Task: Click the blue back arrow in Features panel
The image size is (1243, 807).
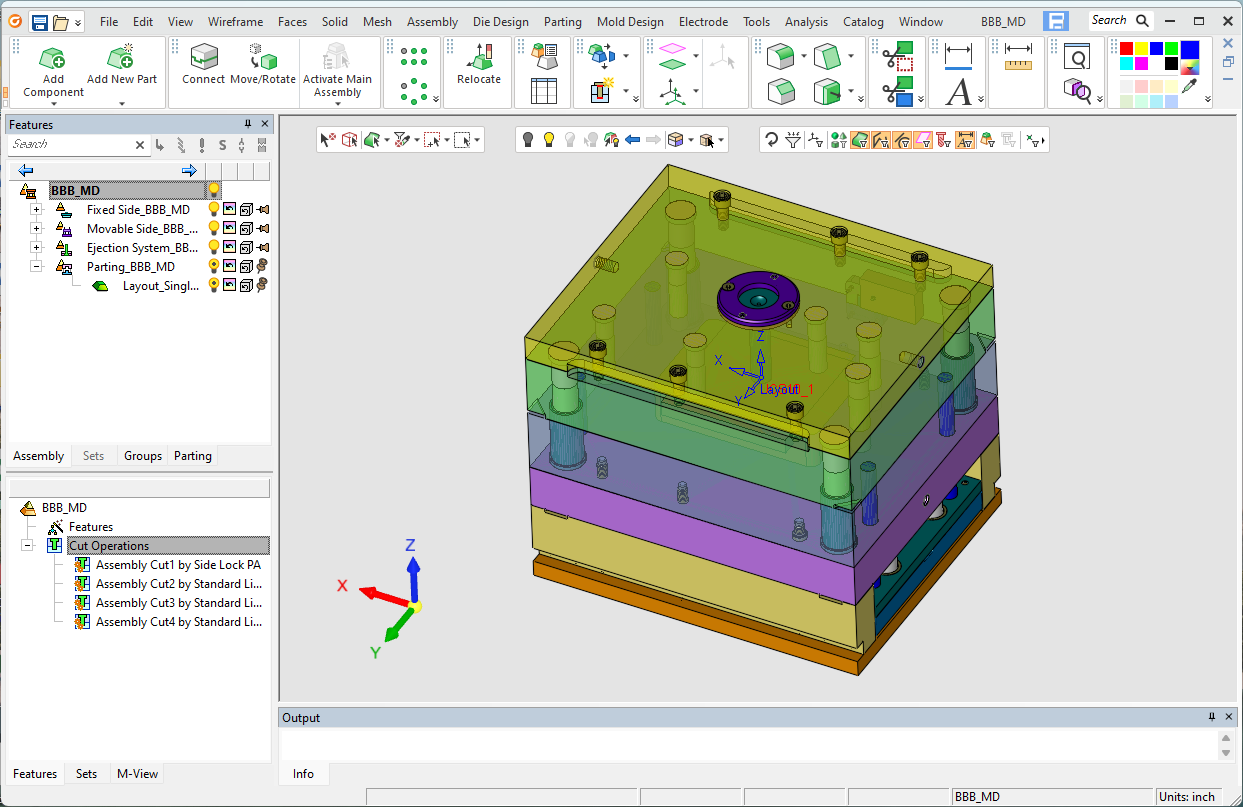Action: coord(26,170)
